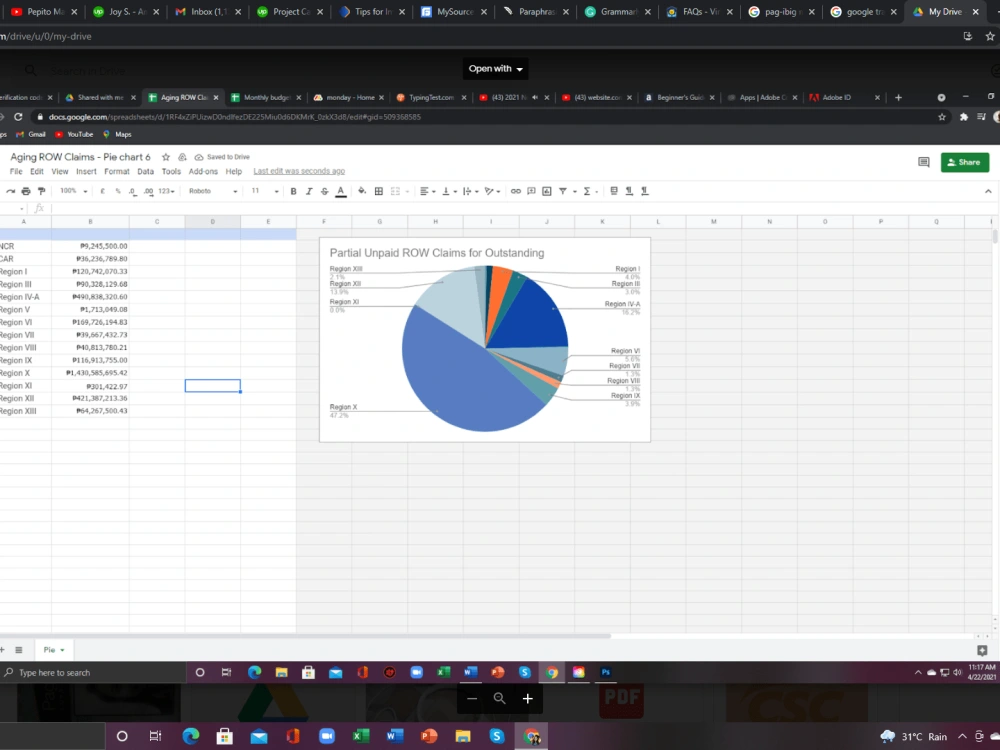Image resolution: width=1000 pixels, height=750 pixels.
Task: Click the move to folder icon beside title
Action: (x=182, y=157)
